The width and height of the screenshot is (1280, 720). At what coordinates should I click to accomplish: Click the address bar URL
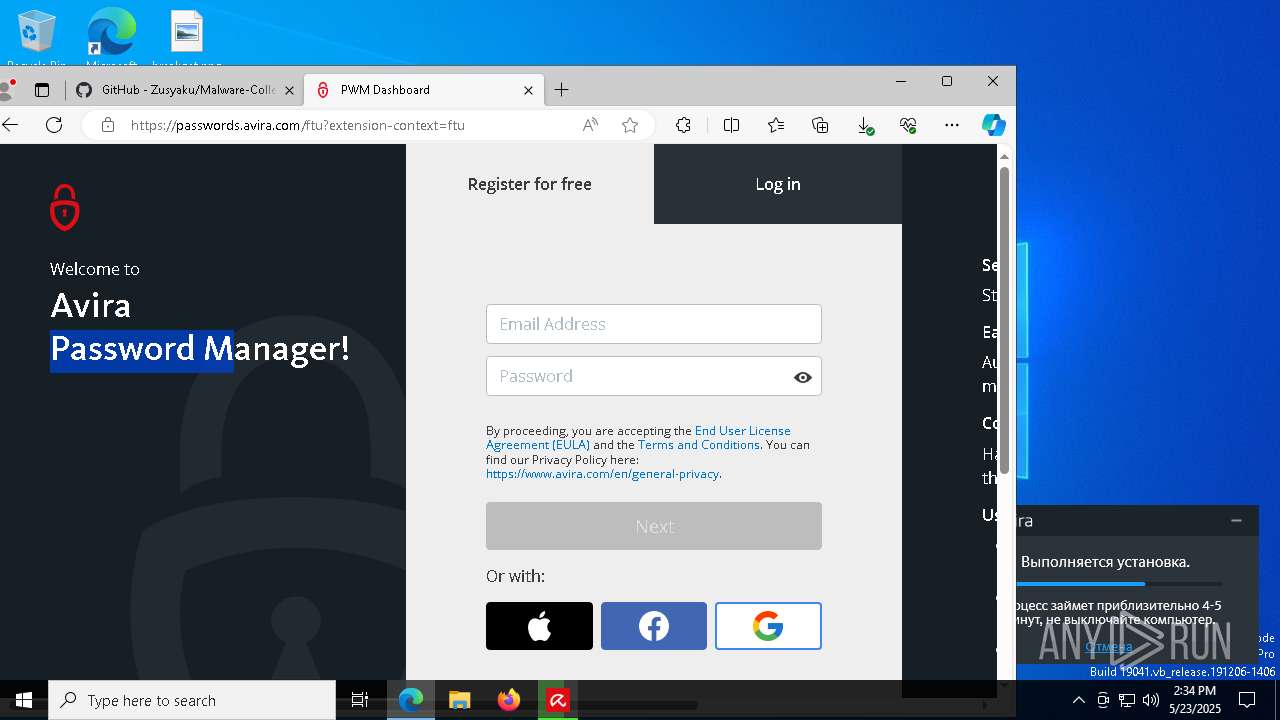[x=297, y=125]
